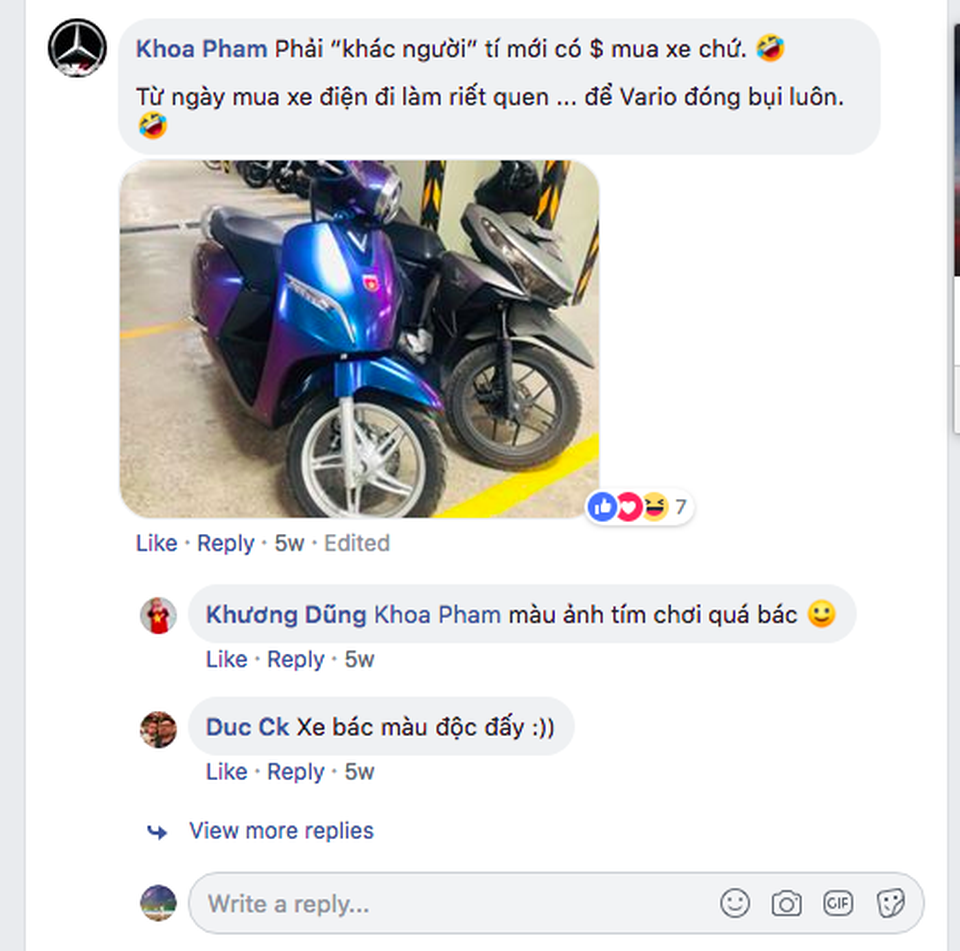Viewport: 960px width, 951px height.
Task: Reply to Duc Ck's comment
Action: 295,772
